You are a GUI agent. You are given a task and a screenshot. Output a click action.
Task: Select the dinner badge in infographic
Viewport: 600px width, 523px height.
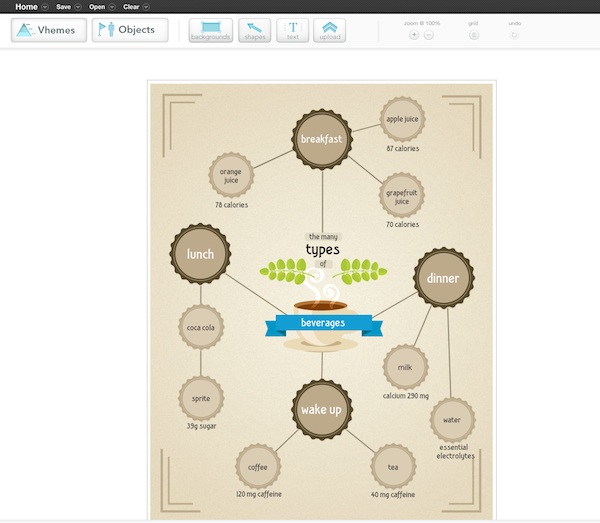point(443,278)
